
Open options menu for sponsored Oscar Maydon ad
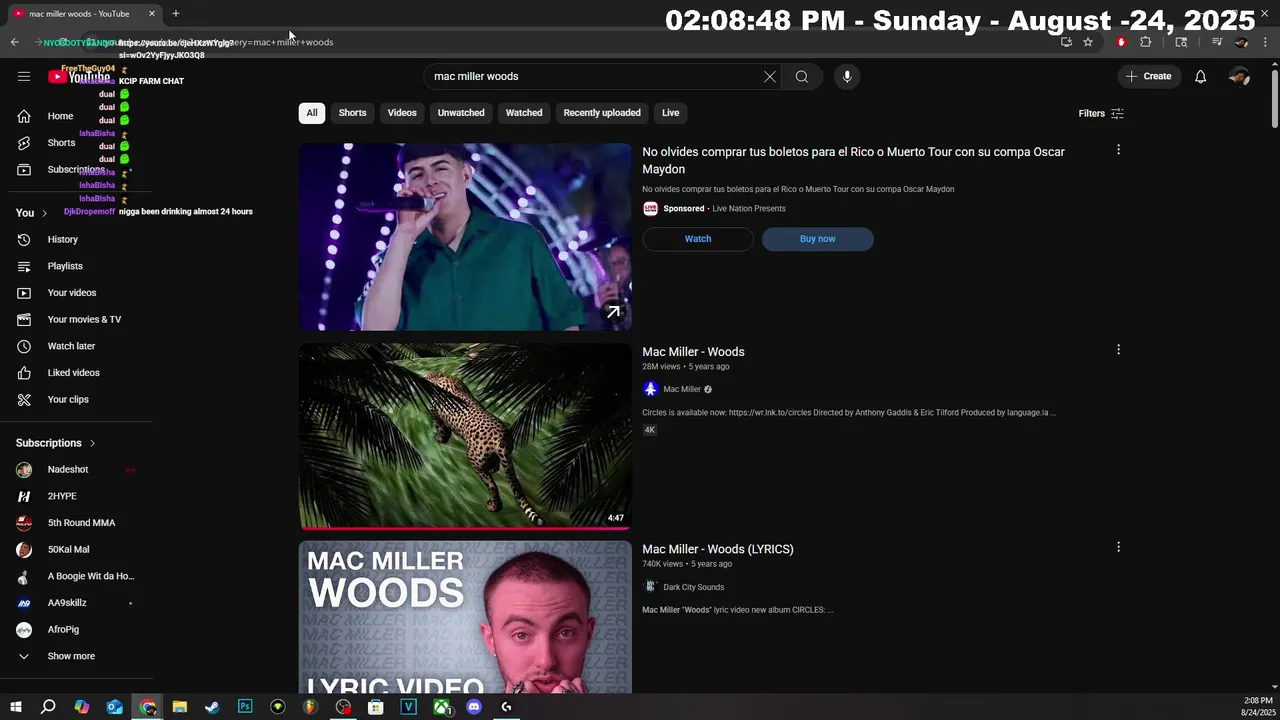point(1118,150)
